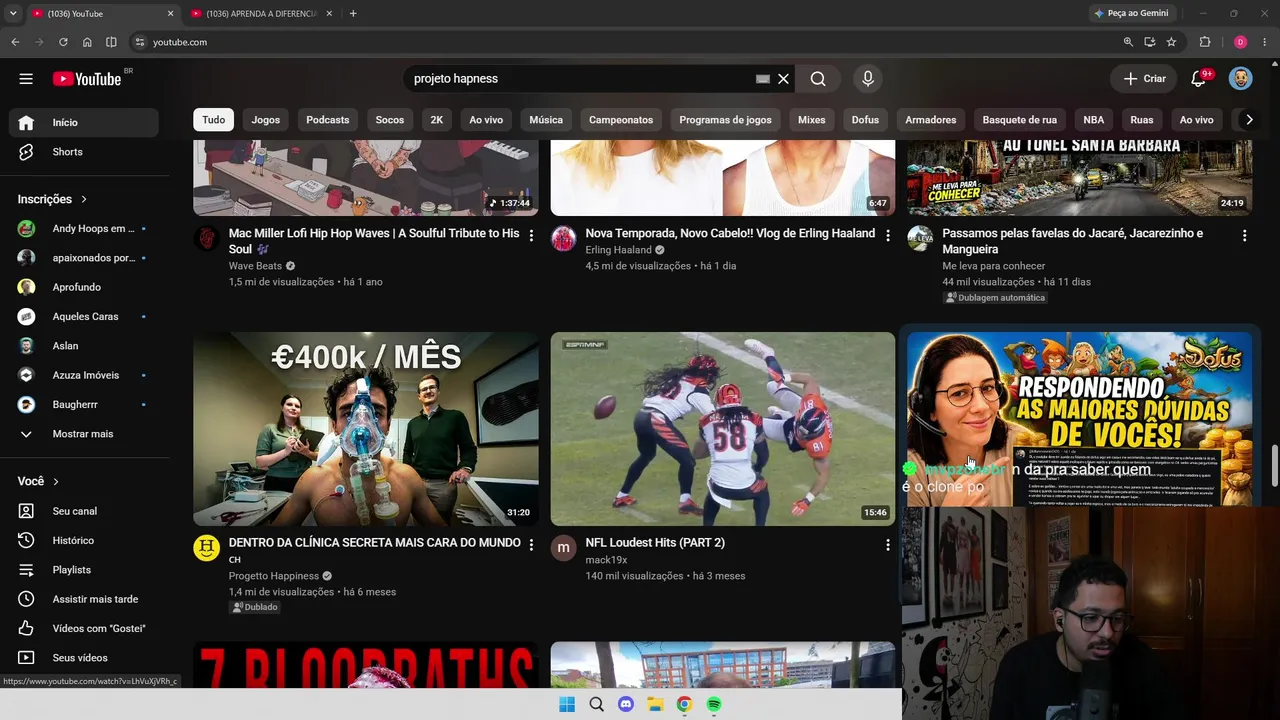
Task: Select the Podcasts filter chip
Action: tap(328, 120)
